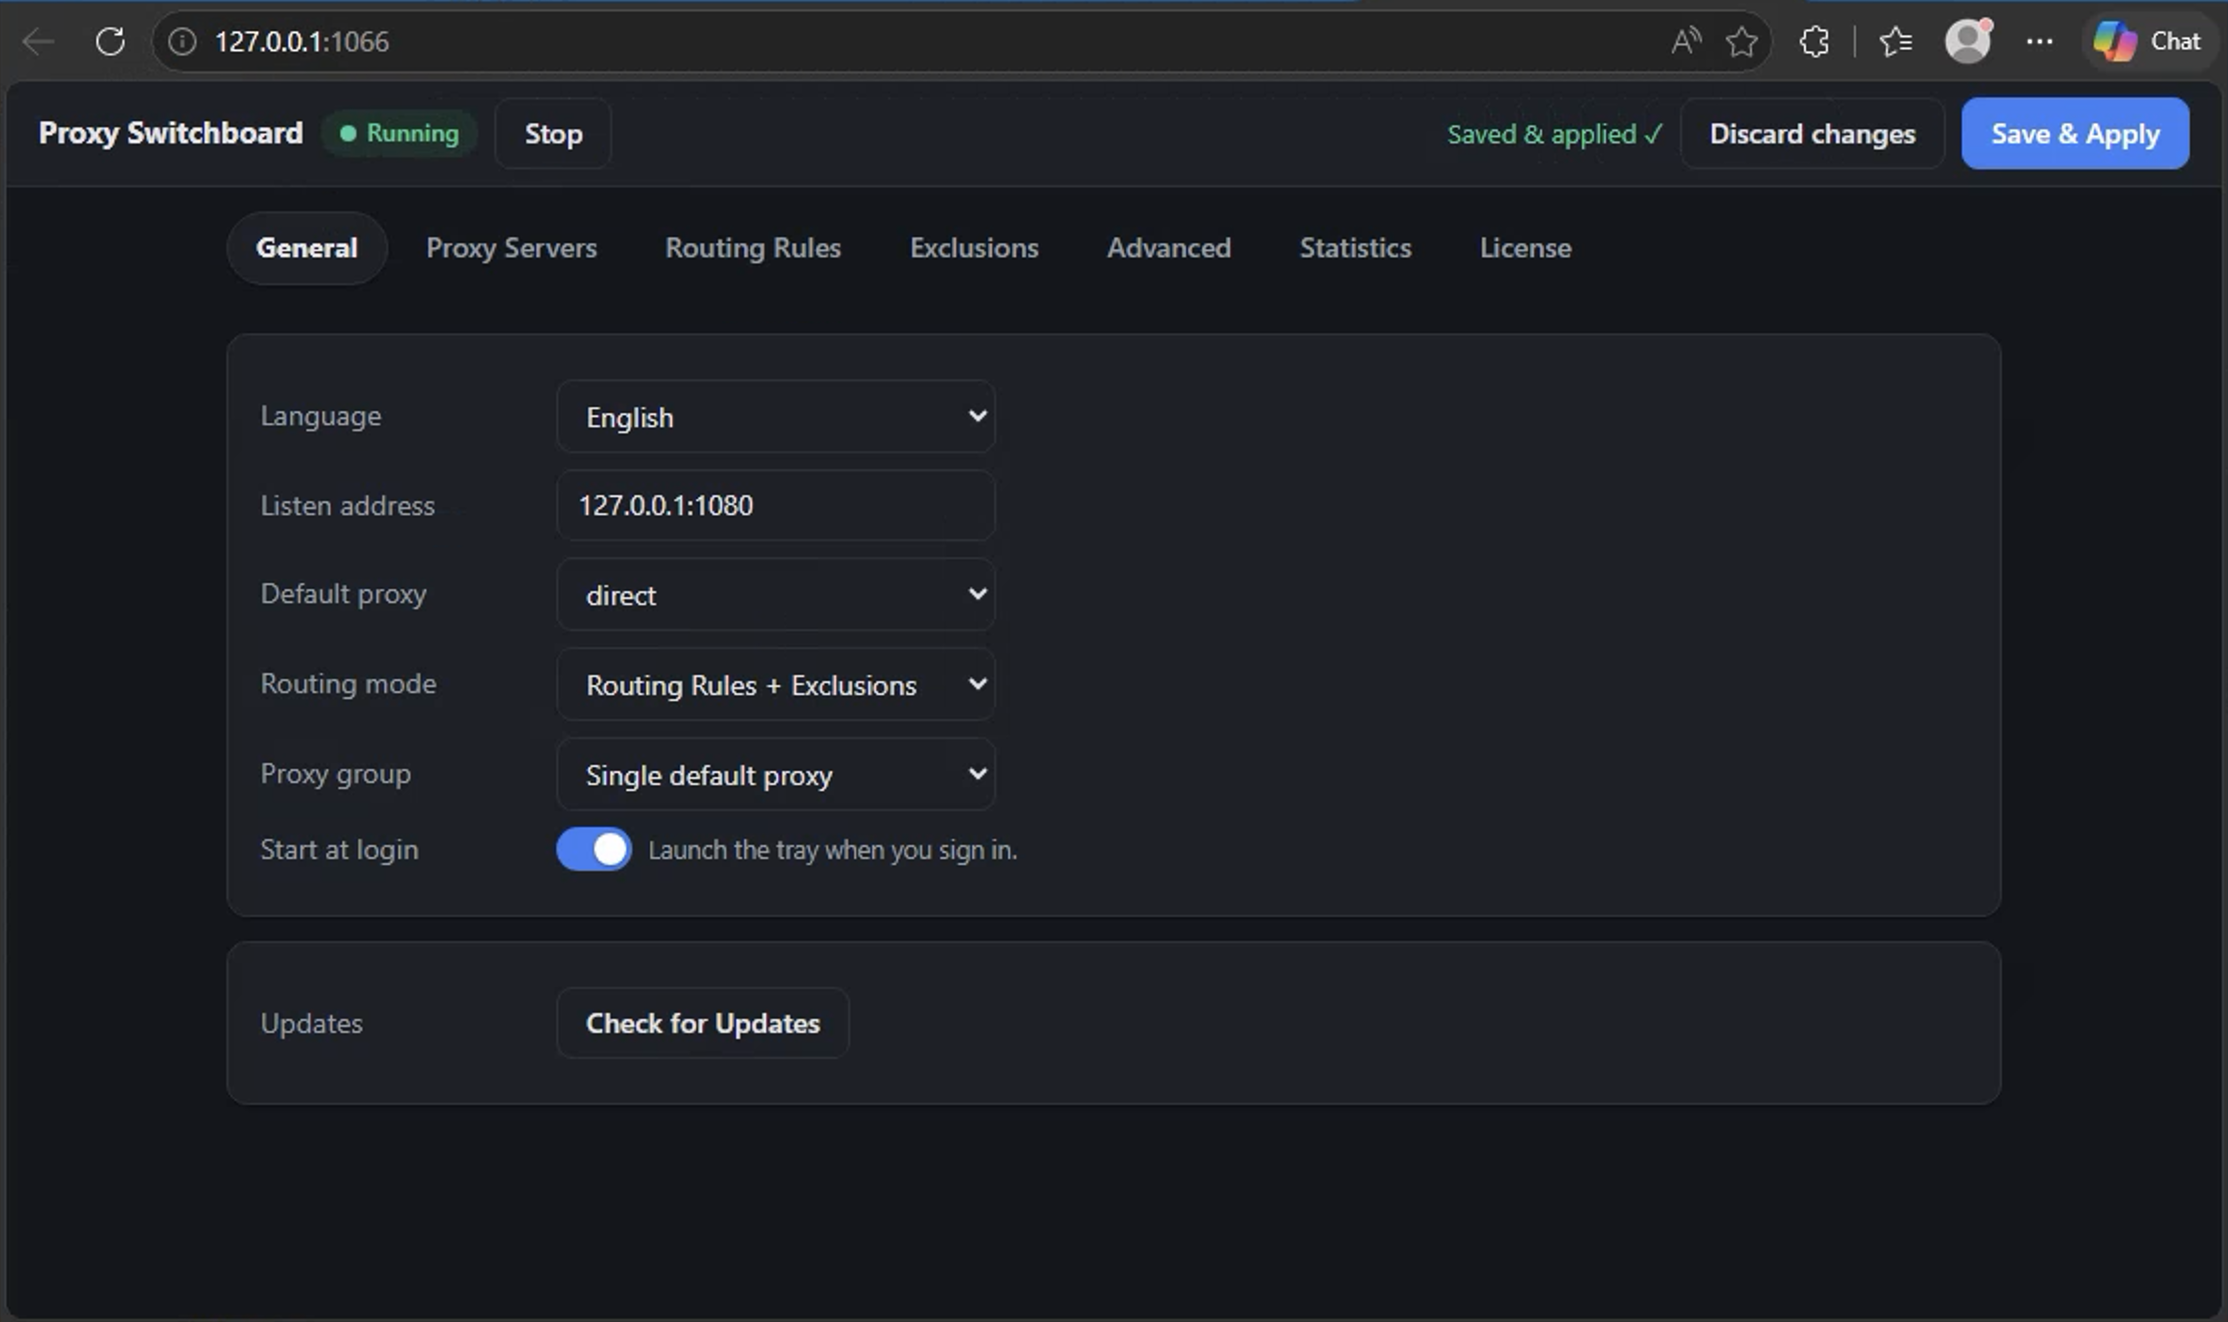The height and width of the screenshot is (1322, 2228).
Task: Open browser Extensions puzzle icon
Action: point(1814,42)
